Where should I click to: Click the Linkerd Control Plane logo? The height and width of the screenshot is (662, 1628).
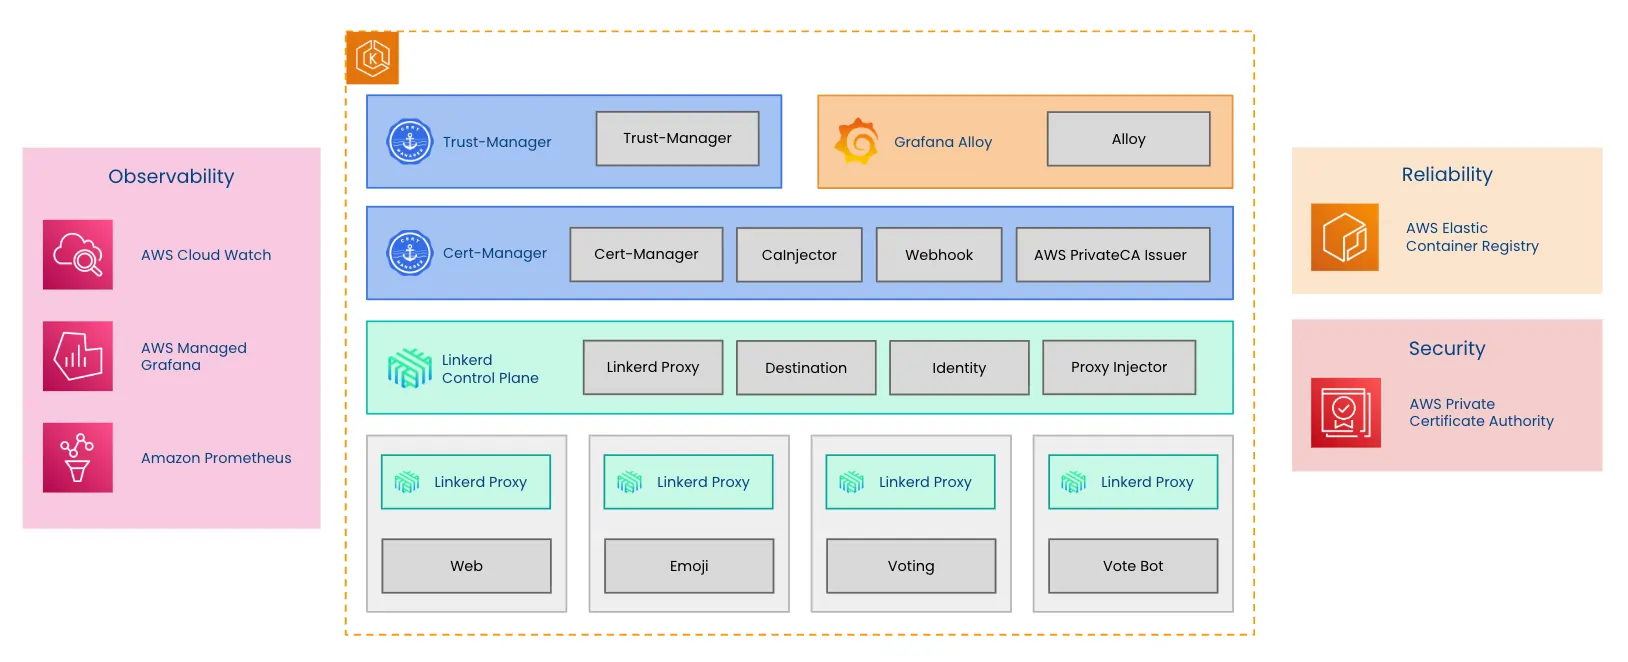point(410,368)
